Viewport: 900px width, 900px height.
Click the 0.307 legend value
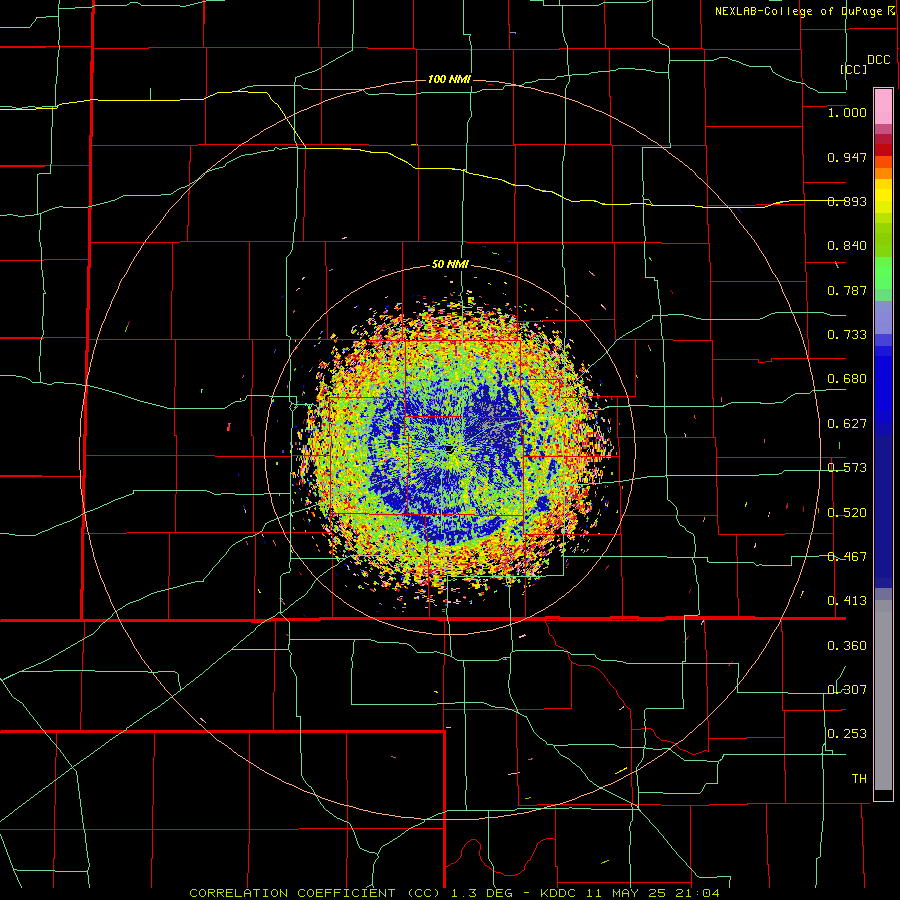point(847,690)
